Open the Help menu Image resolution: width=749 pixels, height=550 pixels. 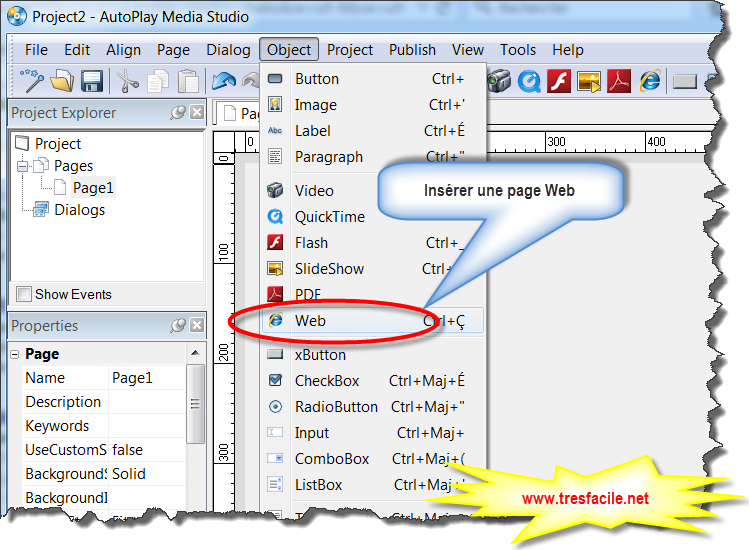567,50
